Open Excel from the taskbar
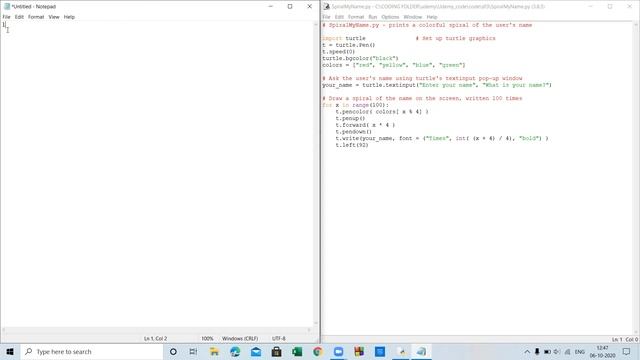 [x=297, y=351]
